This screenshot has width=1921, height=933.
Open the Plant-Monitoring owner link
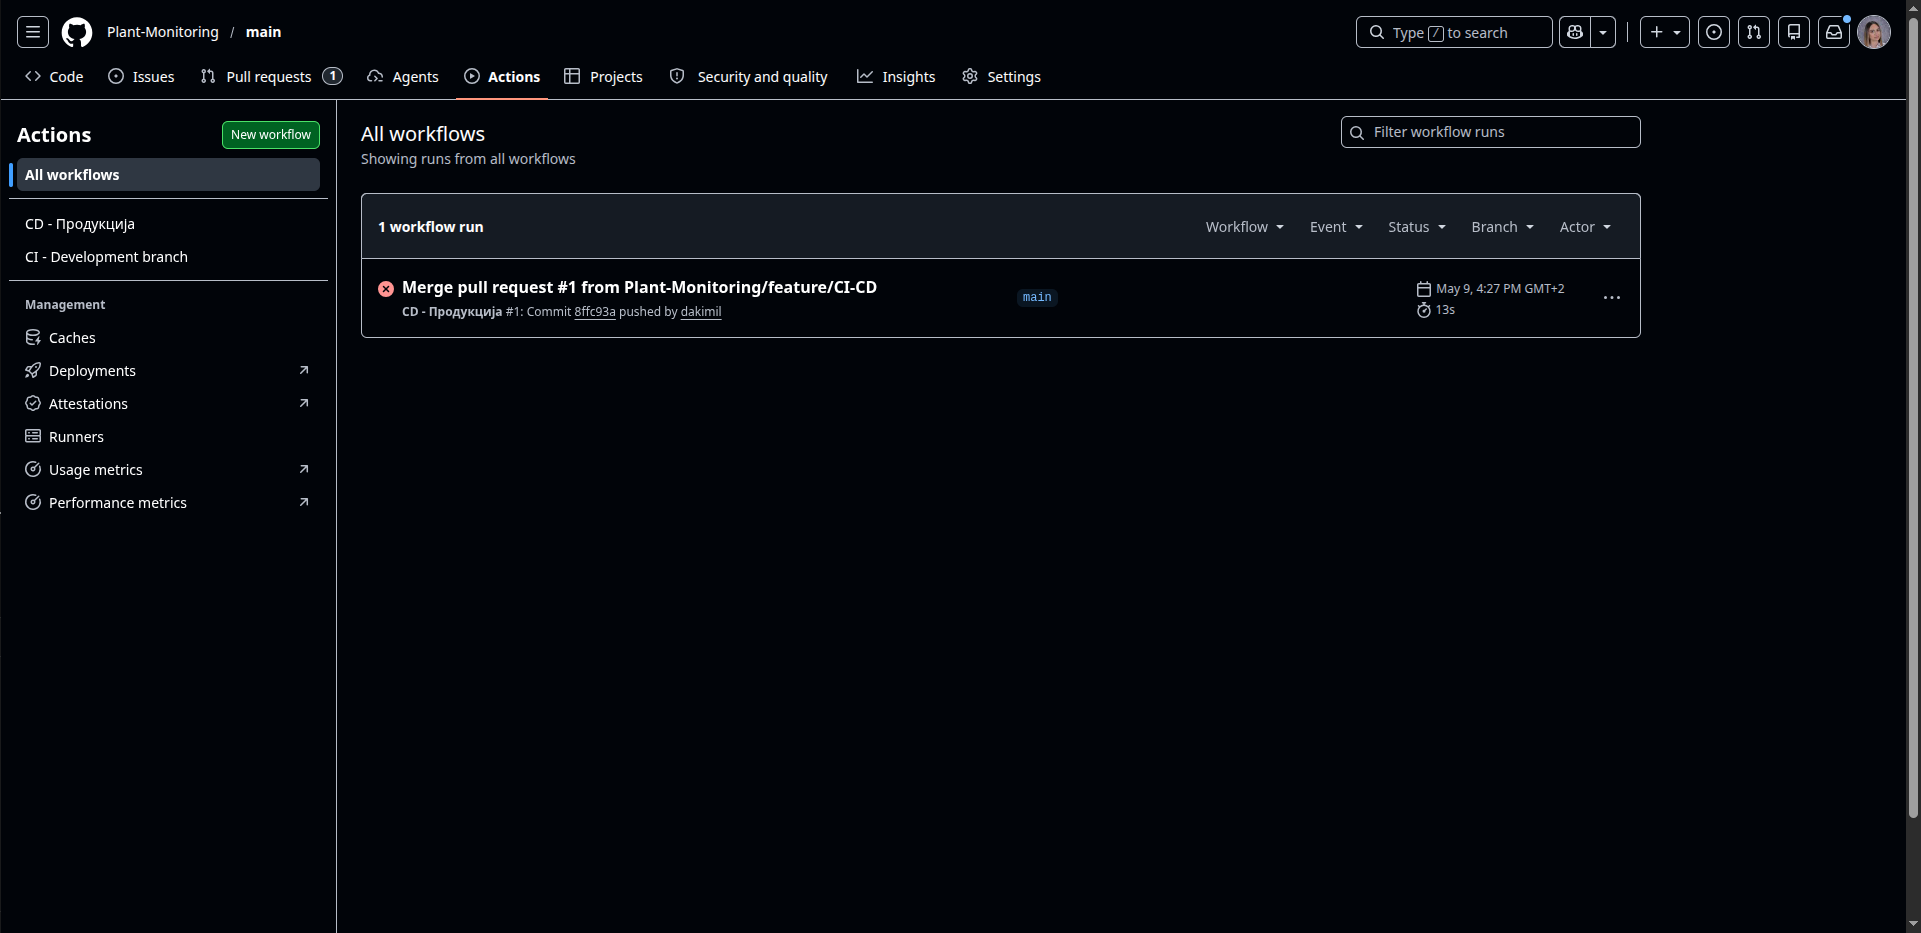pos(163,32)
